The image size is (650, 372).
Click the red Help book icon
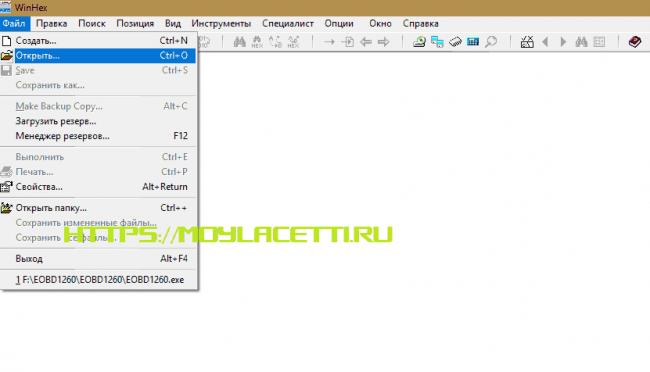pyautogui.click(x=635, y=41)
